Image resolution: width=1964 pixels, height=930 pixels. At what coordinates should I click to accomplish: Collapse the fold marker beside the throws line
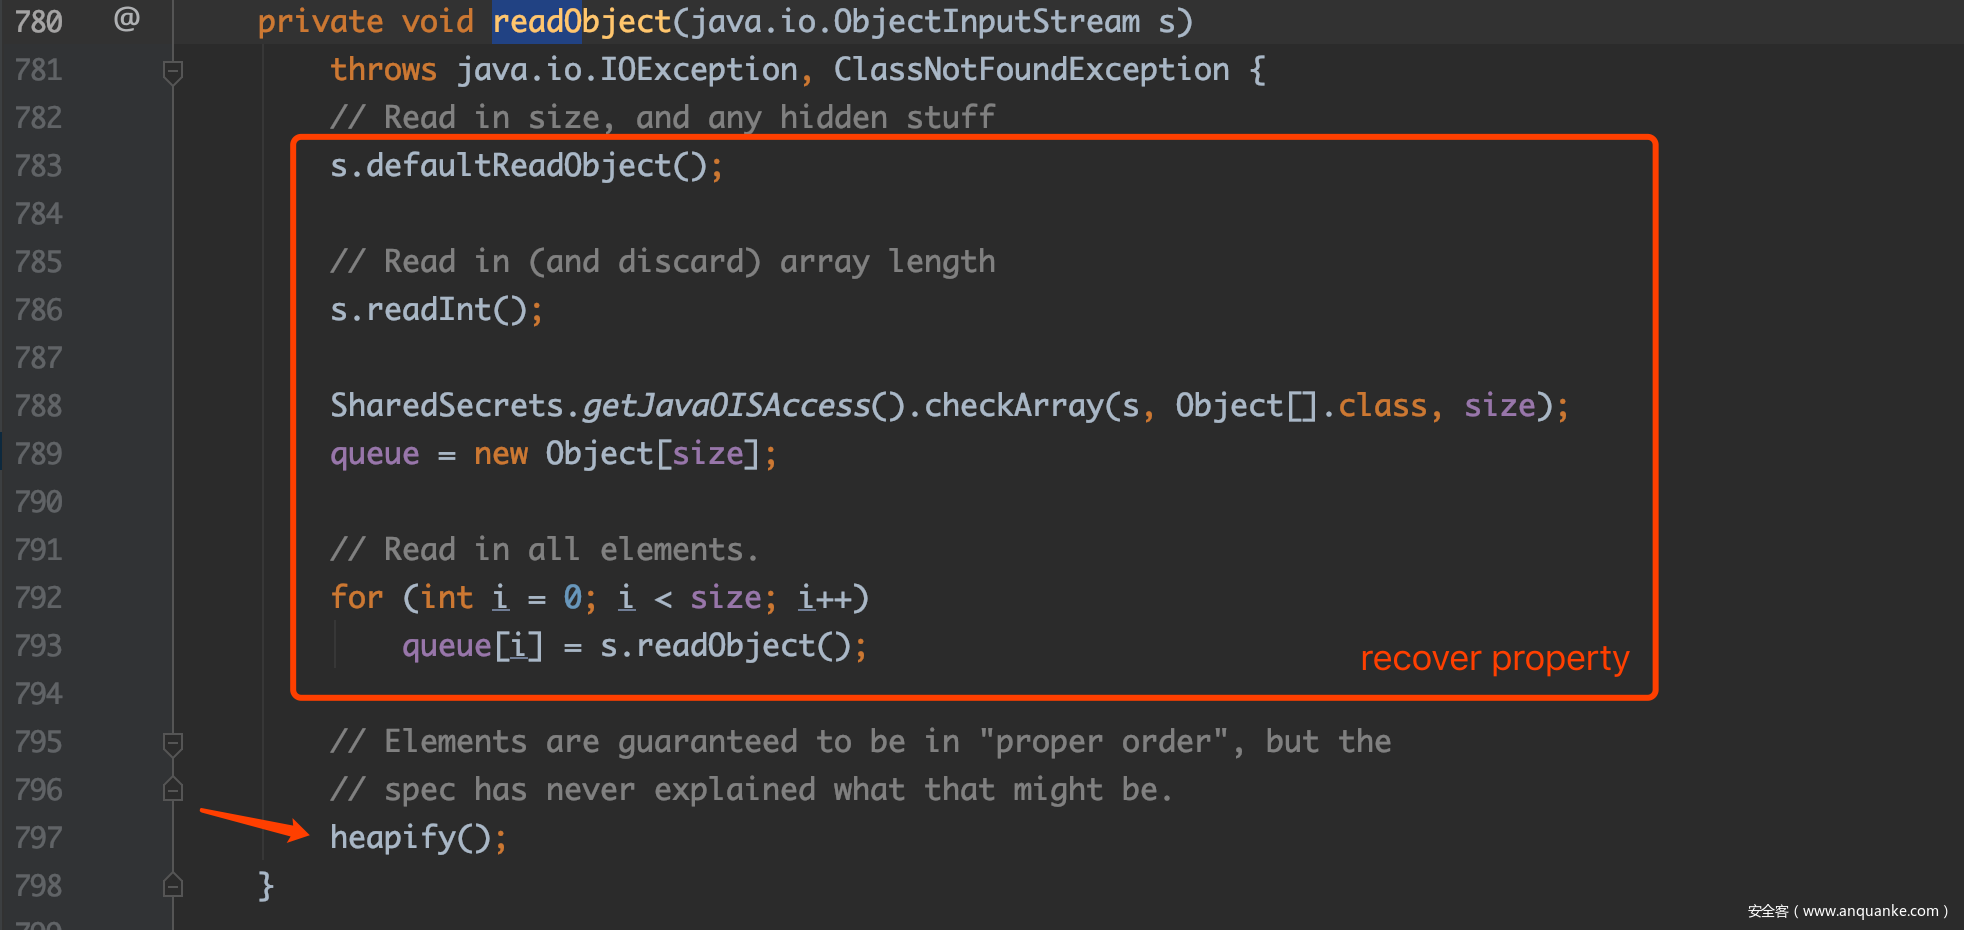(x=173, y=73)
